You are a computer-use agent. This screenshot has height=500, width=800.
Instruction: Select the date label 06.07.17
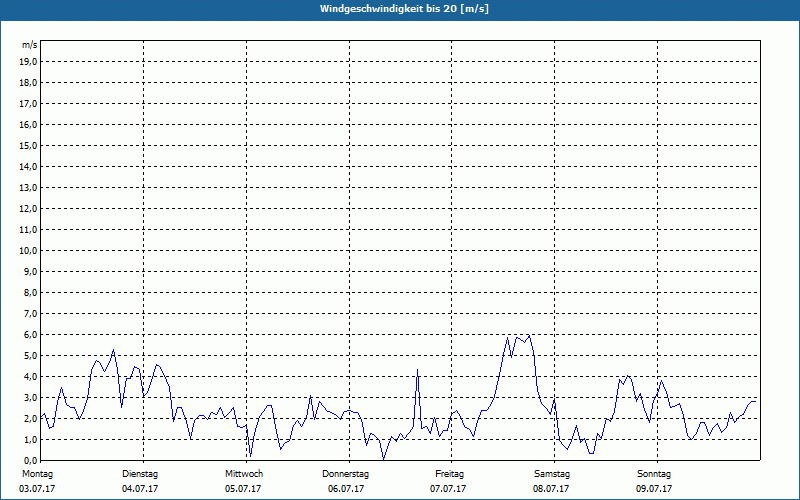click(x=346, y=489)
